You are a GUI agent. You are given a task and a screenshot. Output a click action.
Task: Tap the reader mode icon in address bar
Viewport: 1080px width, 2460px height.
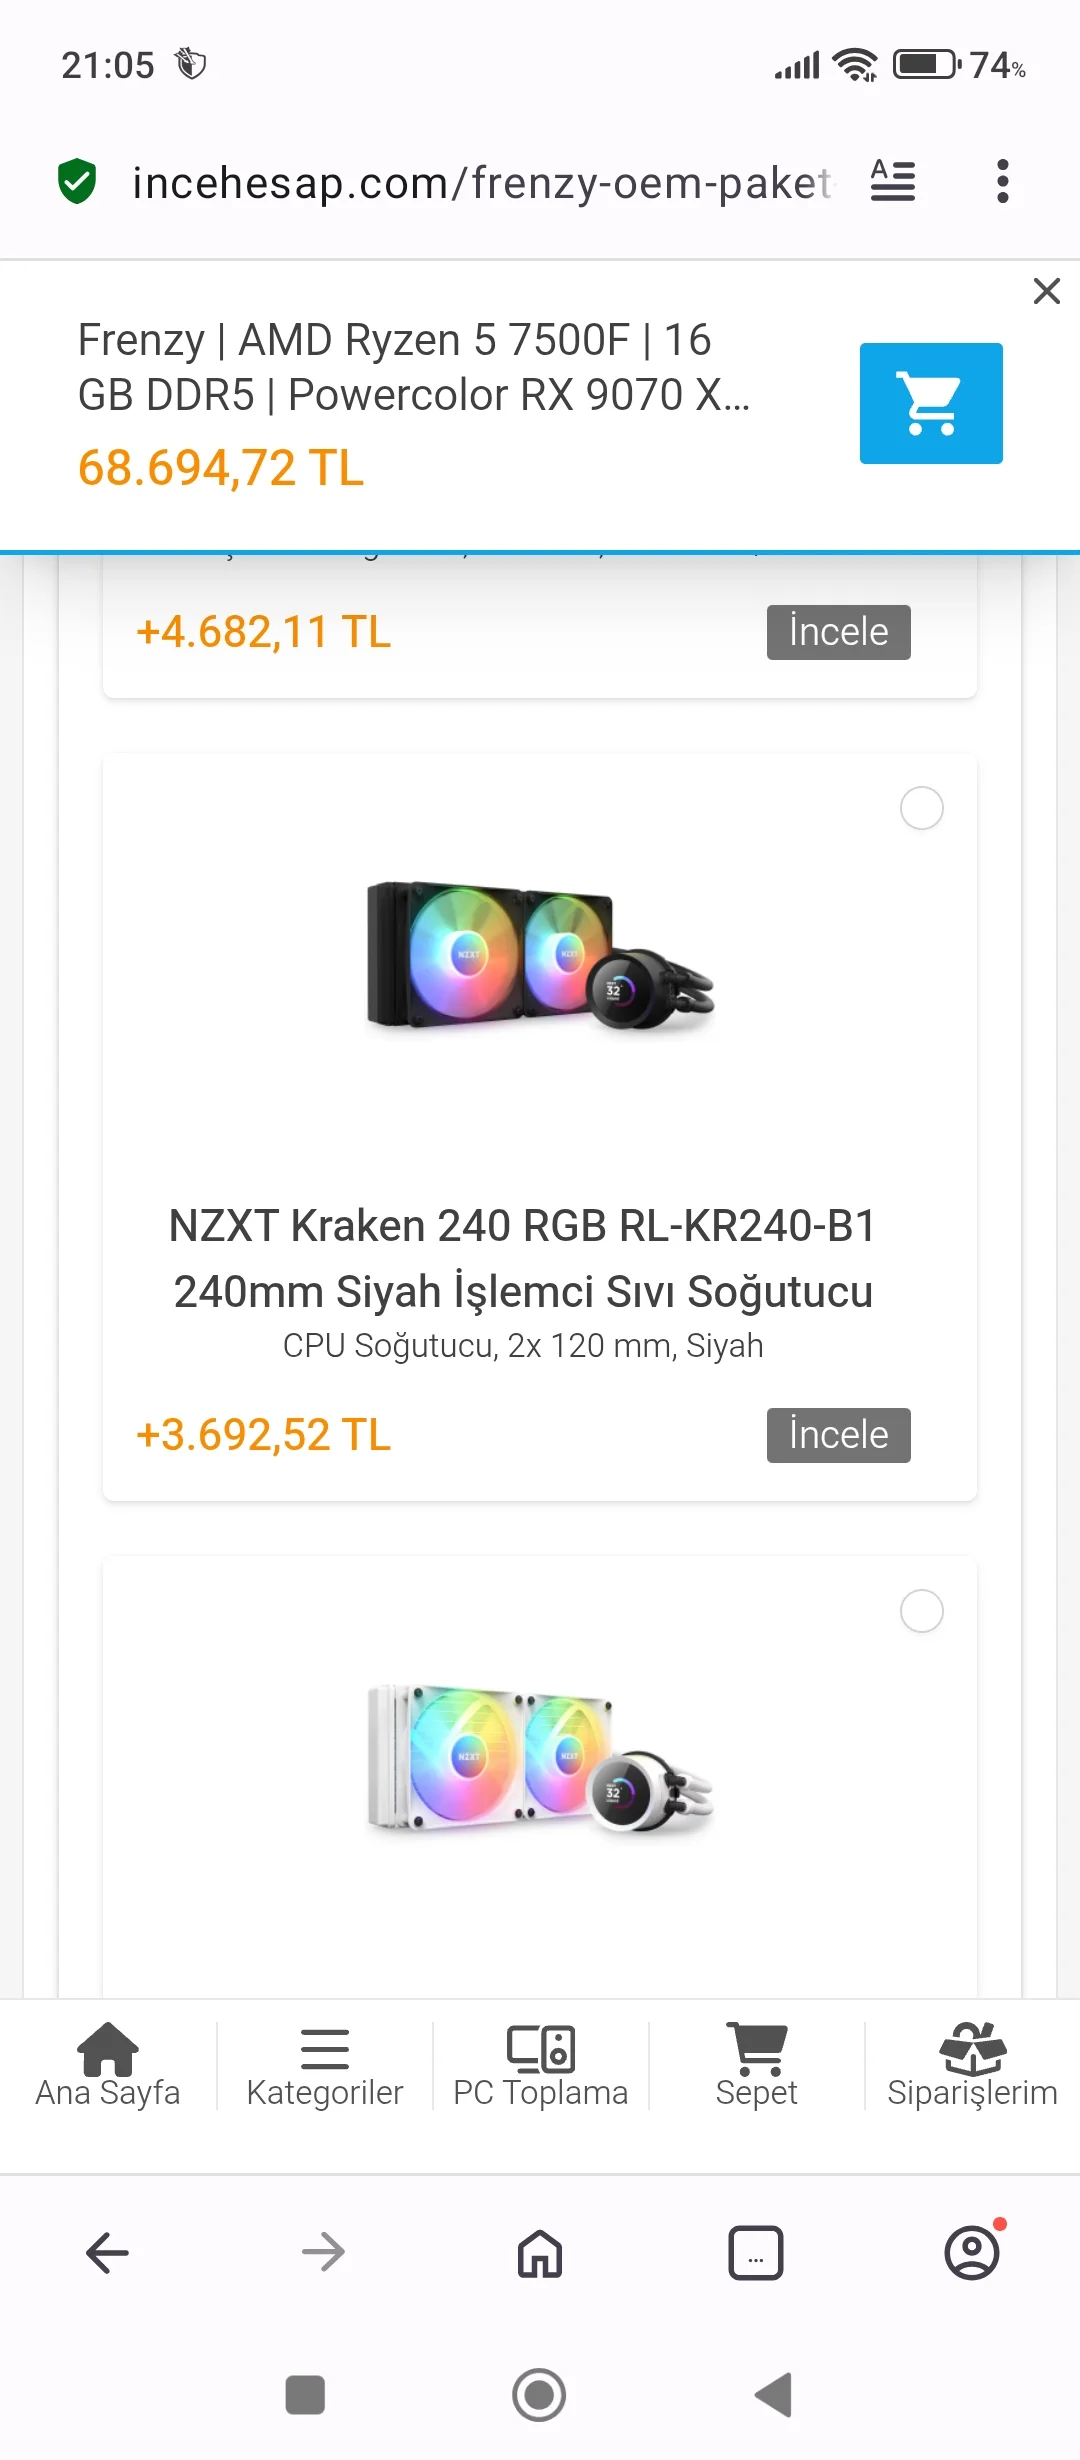point(892,181)
